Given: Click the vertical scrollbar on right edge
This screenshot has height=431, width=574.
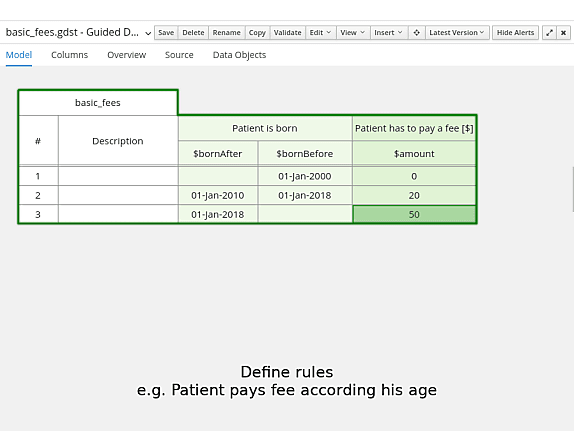Looking at the screenshot, I should [x=572, y=189].
